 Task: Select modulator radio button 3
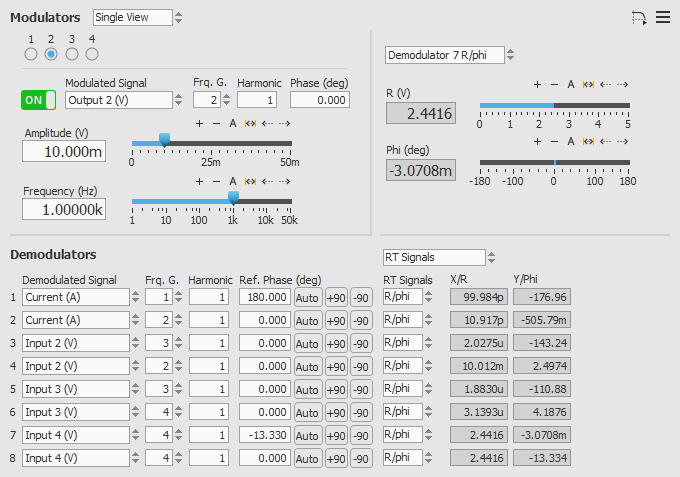click(72, 54)
